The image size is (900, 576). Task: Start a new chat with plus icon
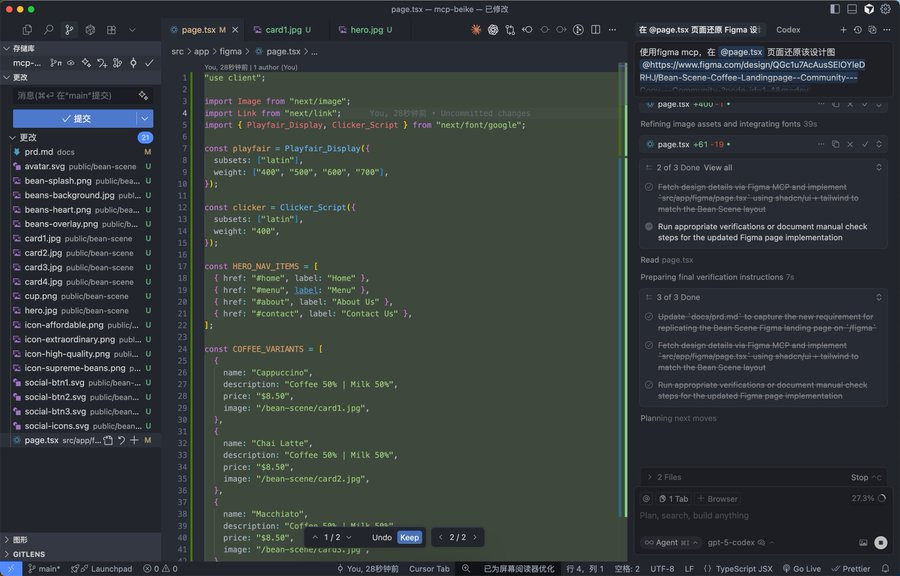click(x=843, y=30)
